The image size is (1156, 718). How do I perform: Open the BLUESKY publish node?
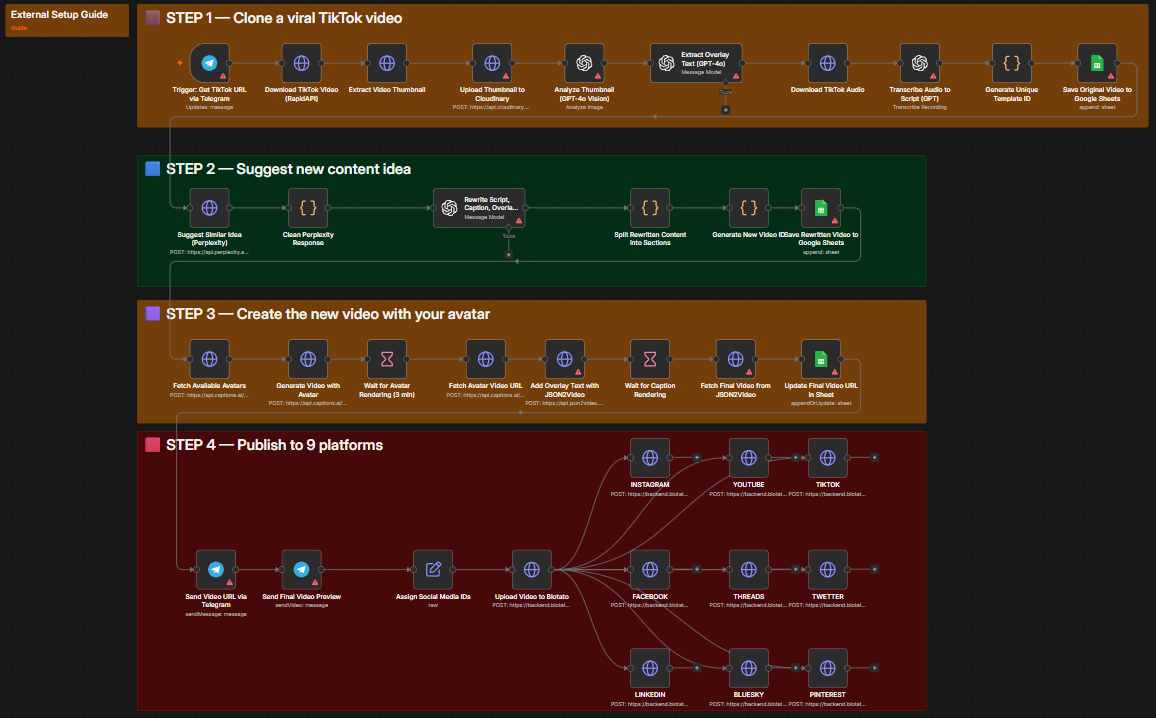pyautogui.click(x=748, y=669)
